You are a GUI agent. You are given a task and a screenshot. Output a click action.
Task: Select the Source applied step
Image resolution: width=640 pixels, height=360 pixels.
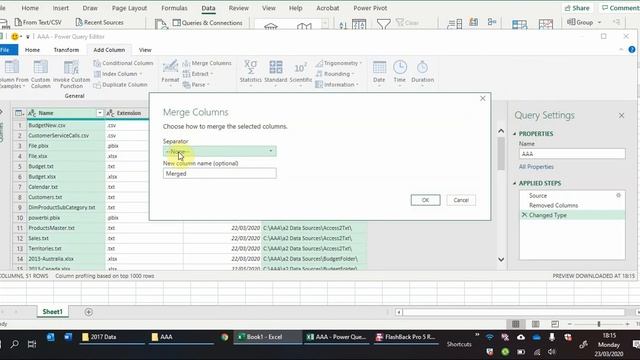[538, 196]
